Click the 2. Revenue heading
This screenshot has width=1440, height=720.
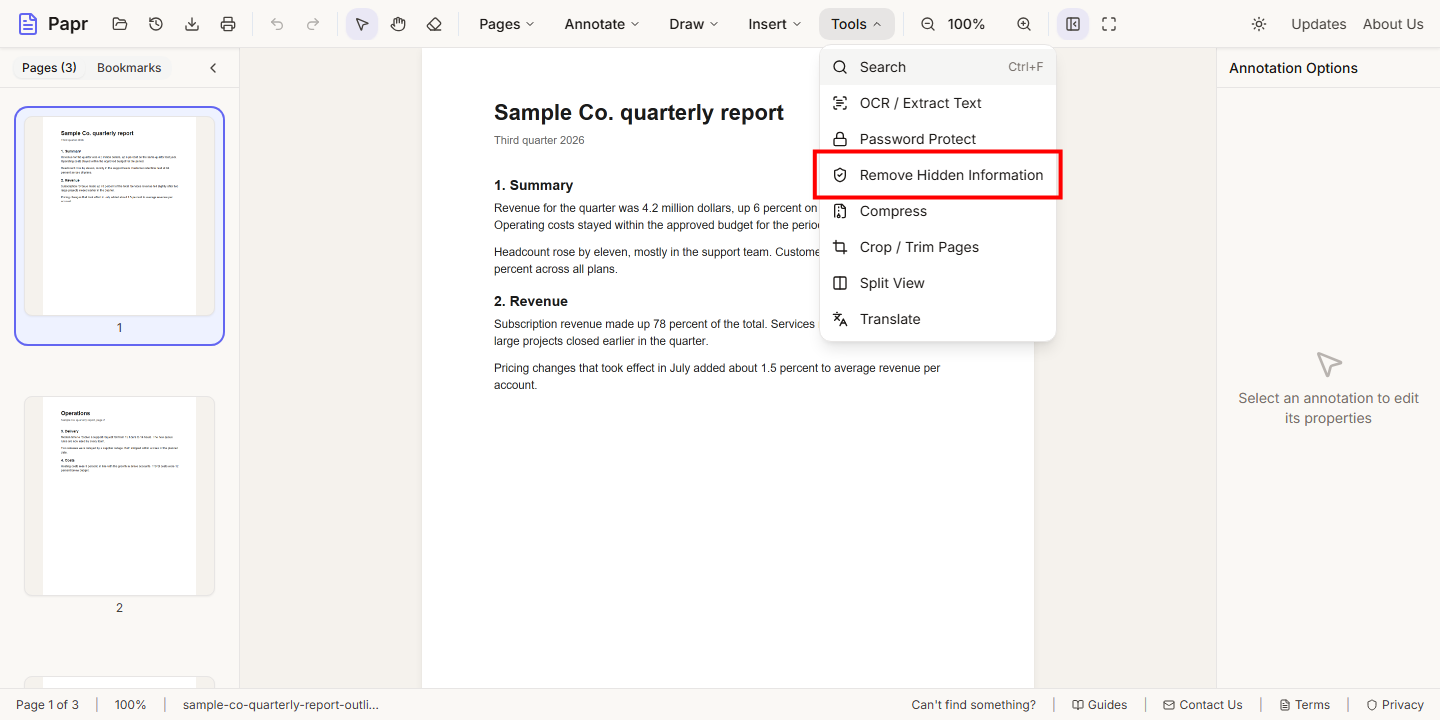[x=531, y=301]
